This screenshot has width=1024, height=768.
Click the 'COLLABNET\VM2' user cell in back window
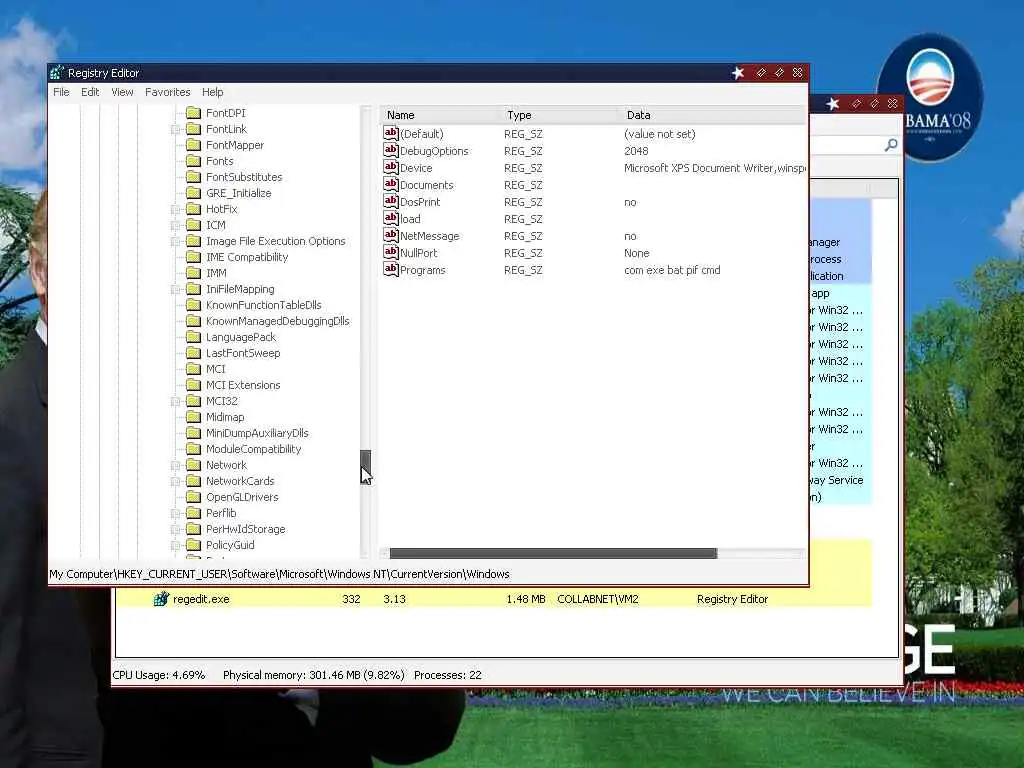[598, 599]
